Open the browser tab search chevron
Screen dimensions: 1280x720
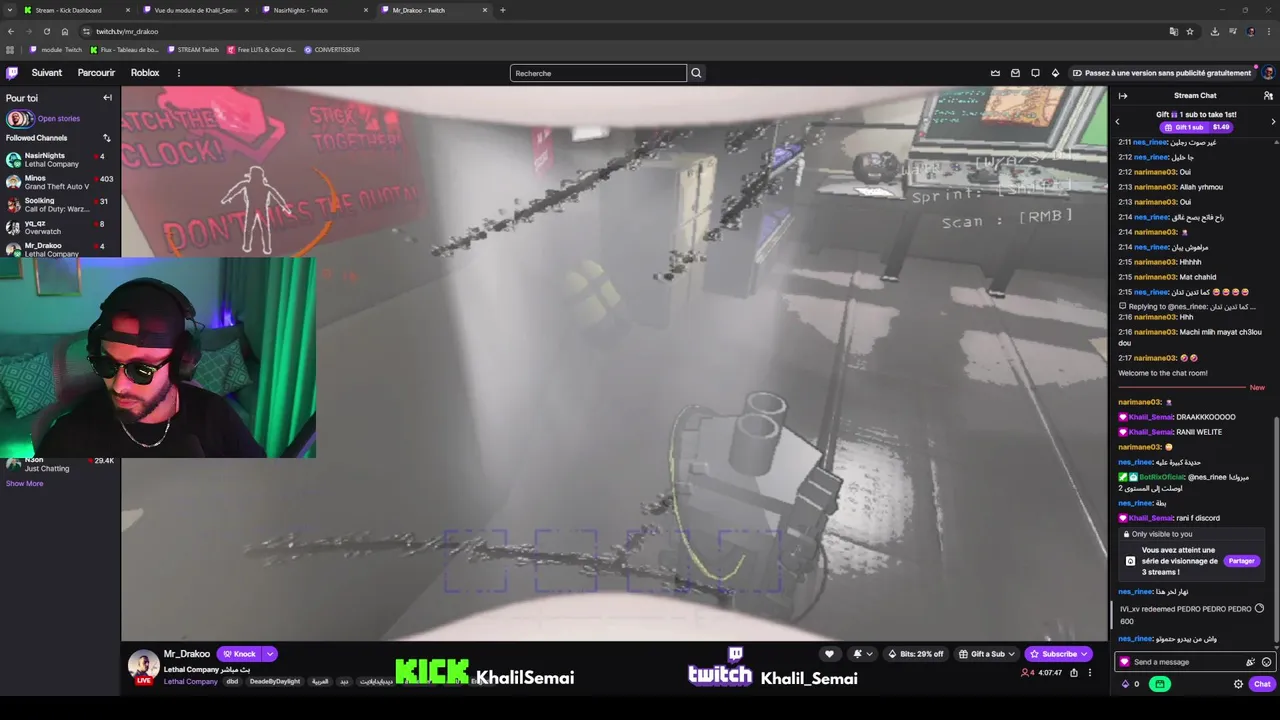[9, 10]
